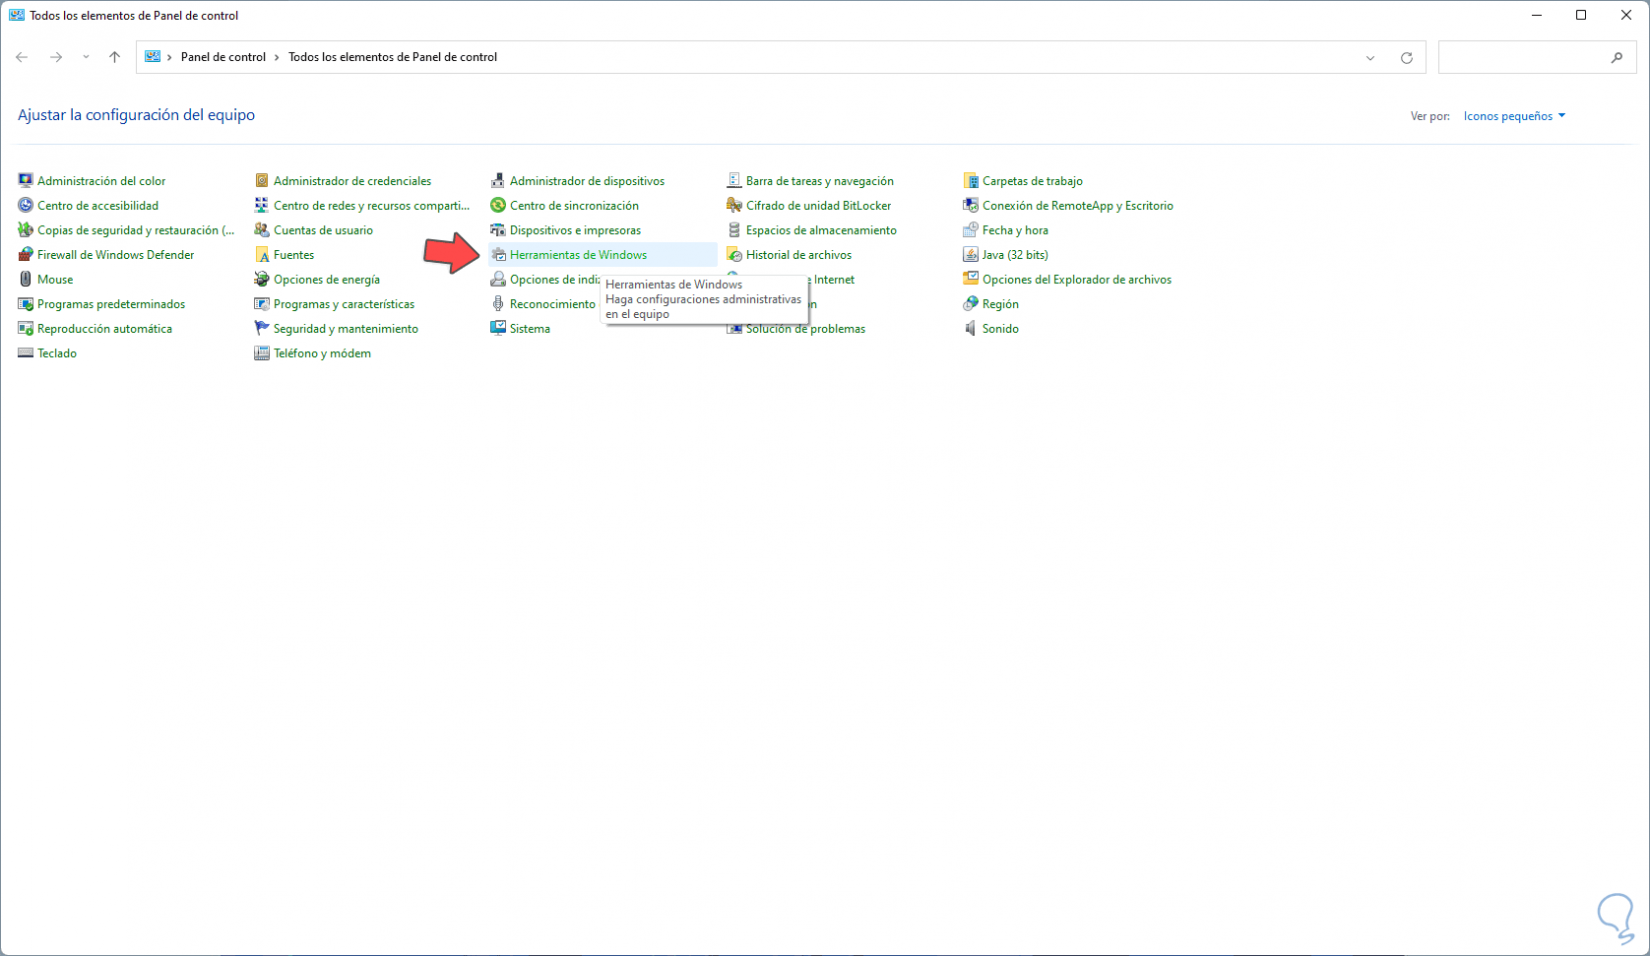Open Copias de seguridad y restauración link

click(136, 230)
